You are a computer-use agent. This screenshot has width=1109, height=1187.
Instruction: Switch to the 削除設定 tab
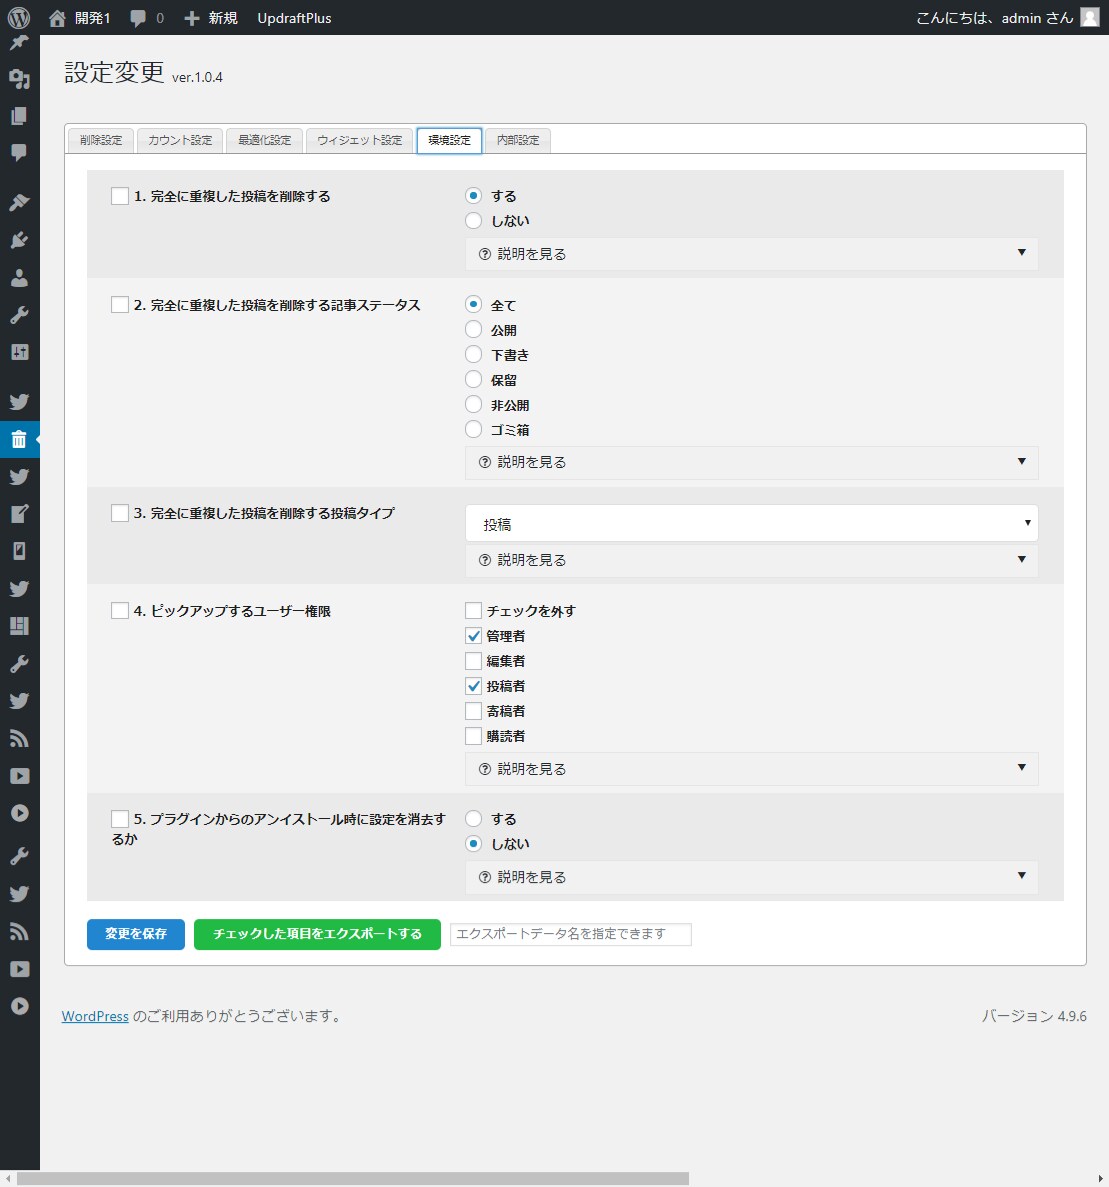coord(101,140)
